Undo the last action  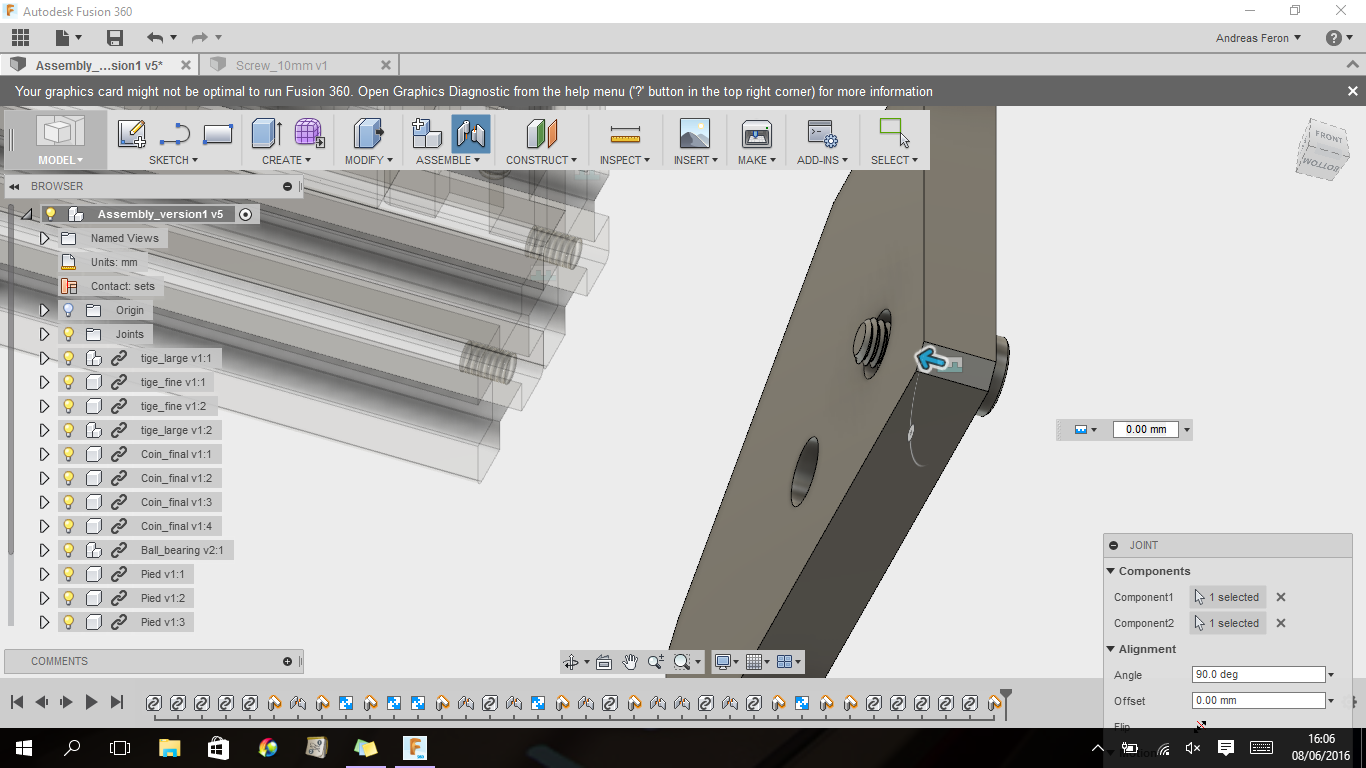tap(155, 38)
